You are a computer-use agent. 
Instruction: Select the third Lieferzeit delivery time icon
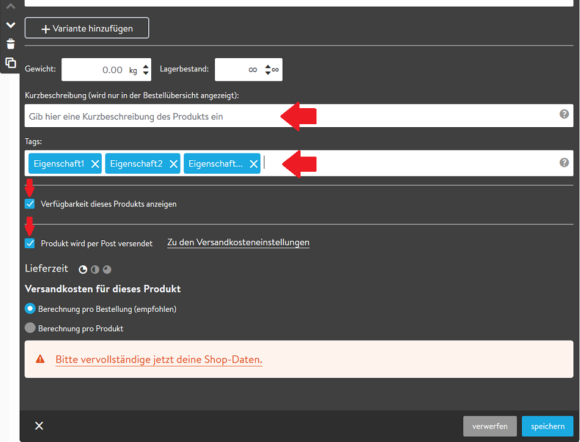pyautogui.click(x=107, y=270)
